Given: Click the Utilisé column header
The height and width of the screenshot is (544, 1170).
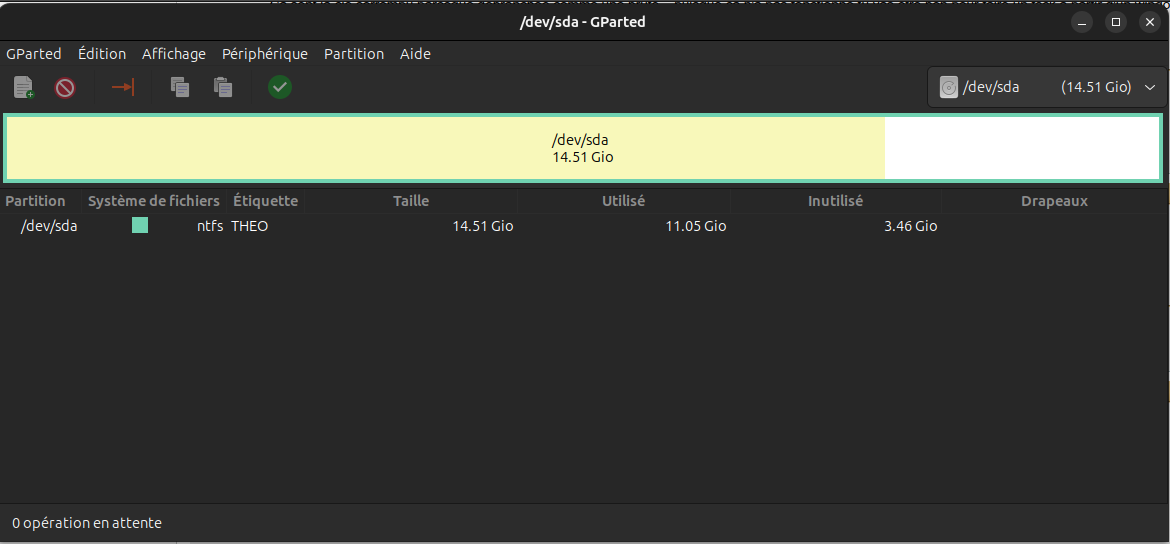Looking at the screenshot, I should tap(624, 201).
